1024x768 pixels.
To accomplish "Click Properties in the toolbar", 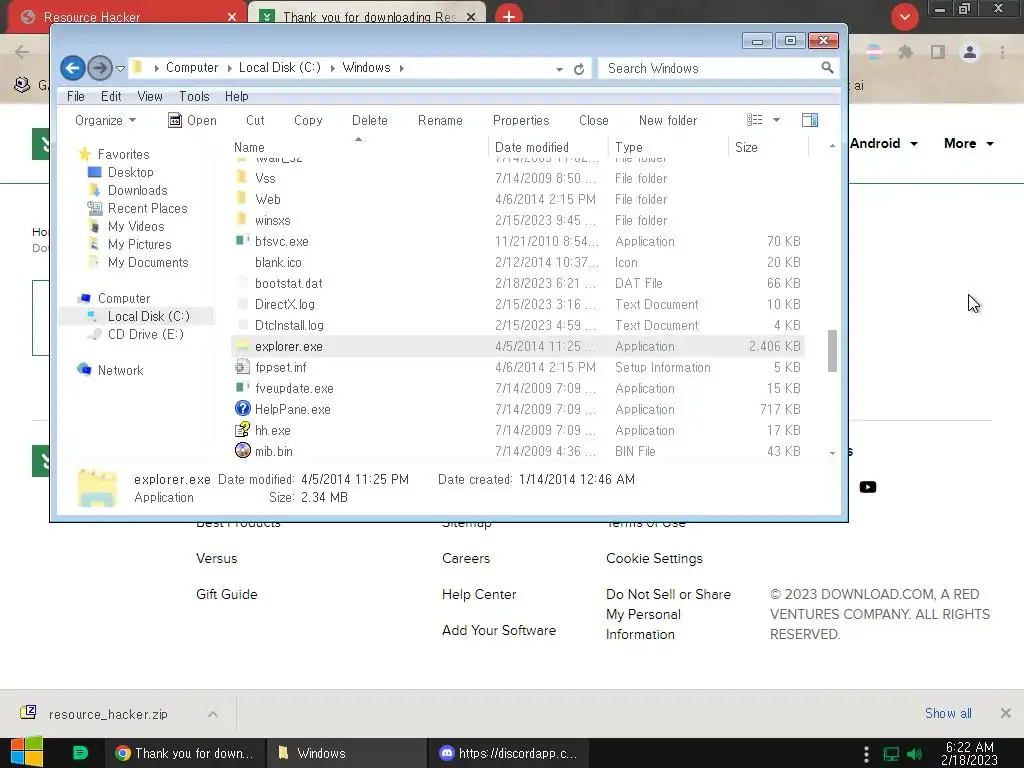I will [521, 120].
